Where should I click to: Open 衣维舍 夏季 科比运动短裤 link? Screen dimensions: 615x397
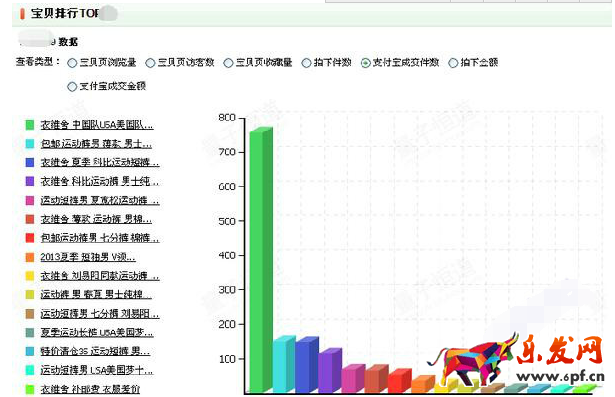pyautogui.click(x=100, y=162)
